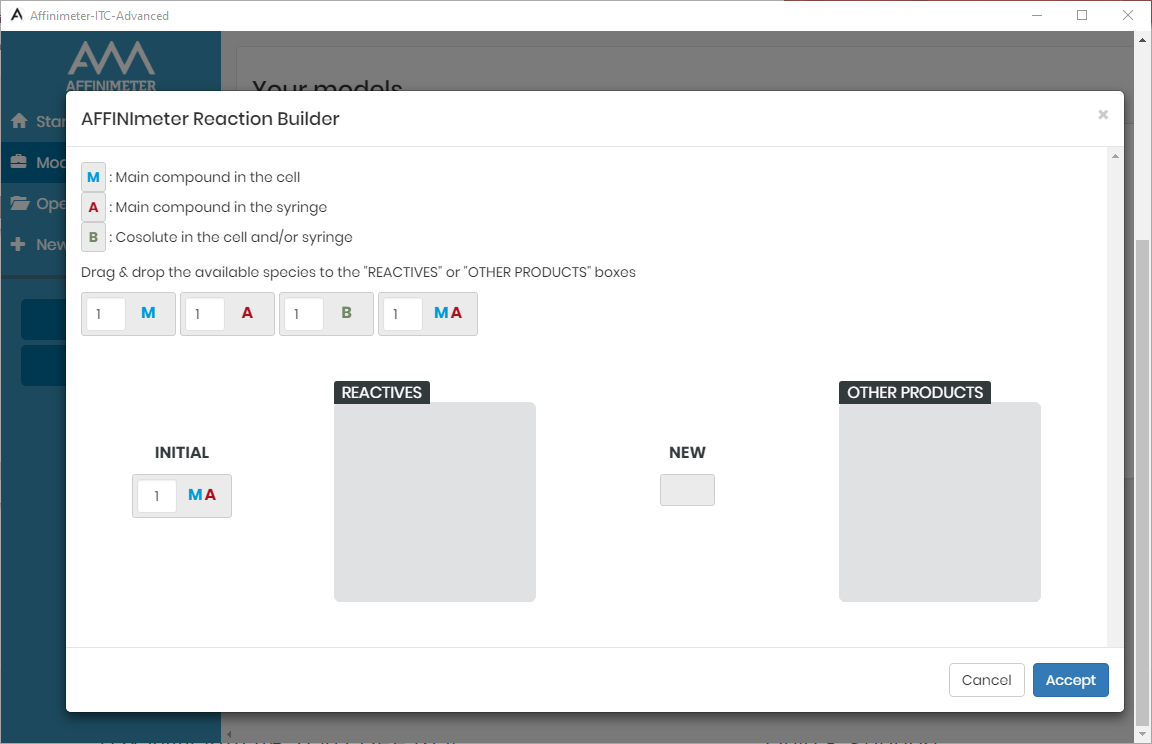The height and width of the screenshot is (744, 1152).
Task: Click 'Cosolute in the cell and/or syringe' text
Action: (x=234, y=237)
